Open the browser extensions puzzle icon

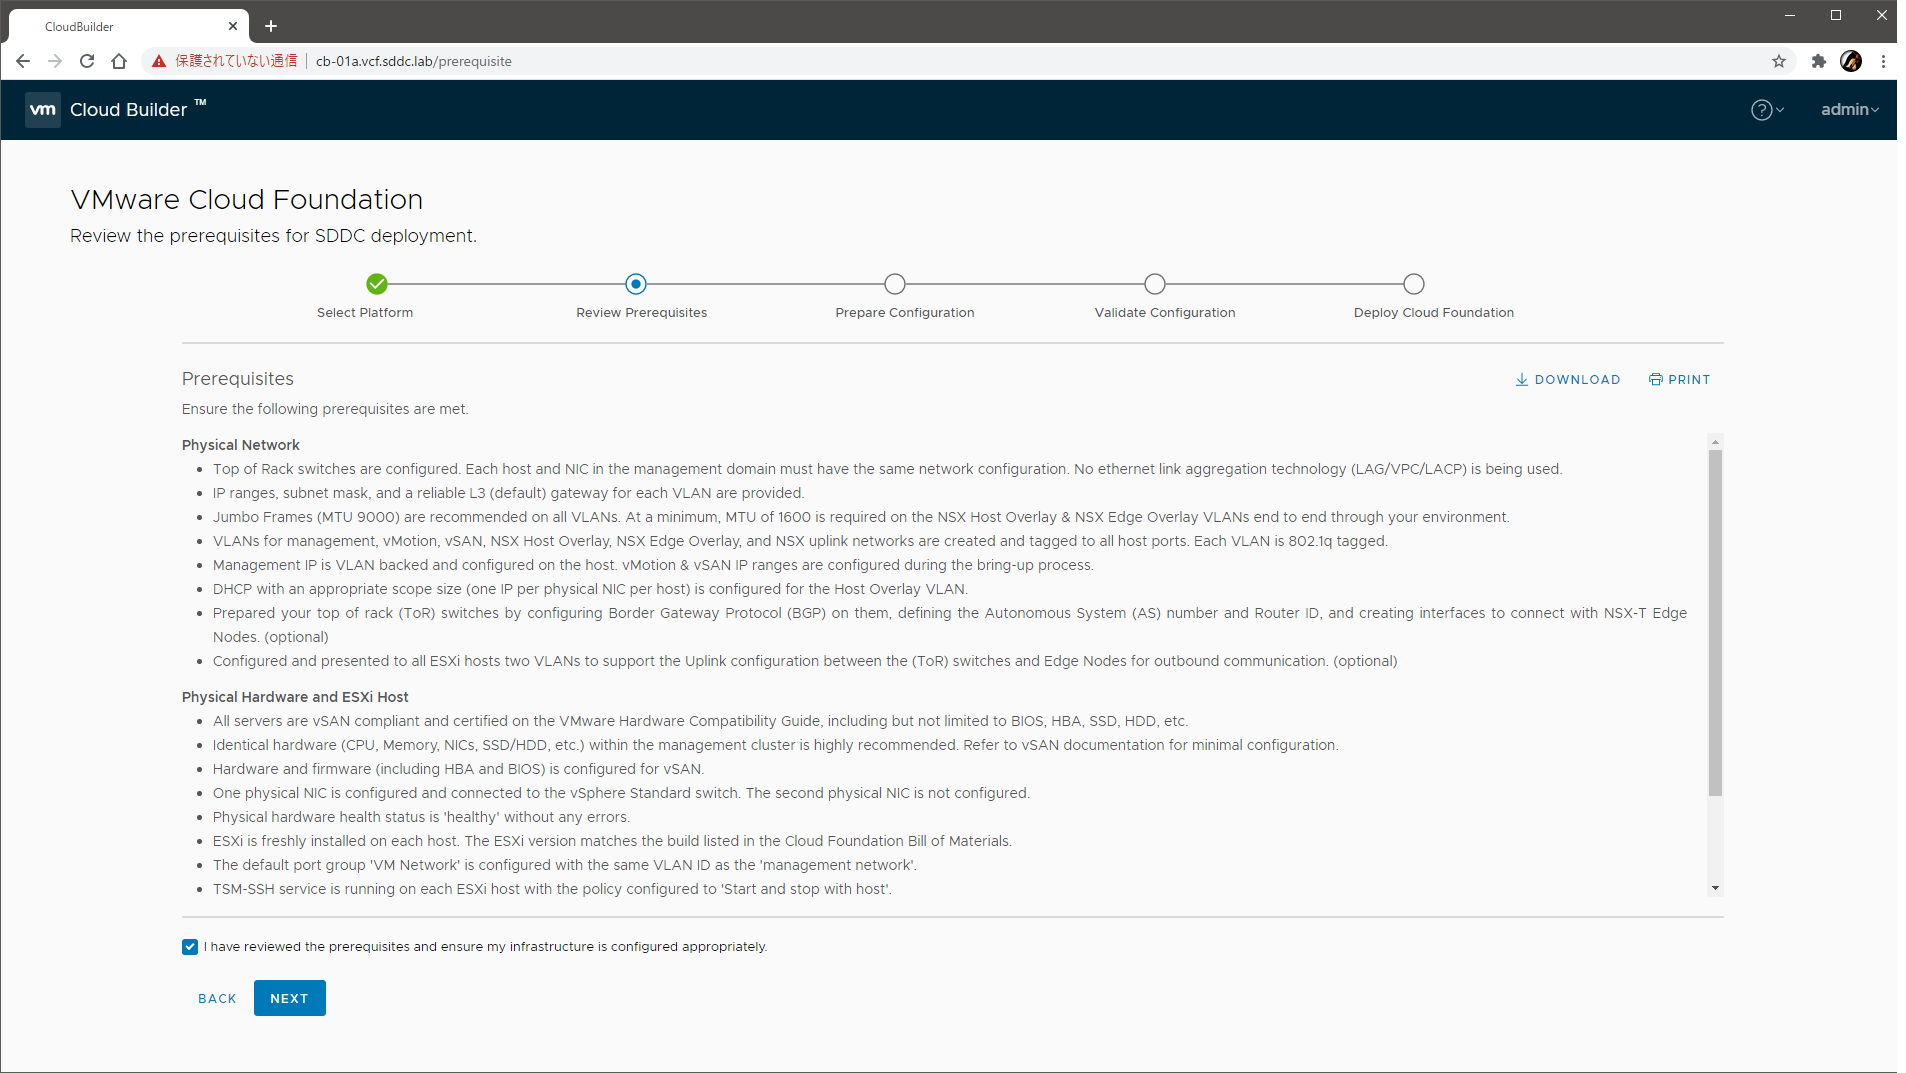pos(1819,61)
